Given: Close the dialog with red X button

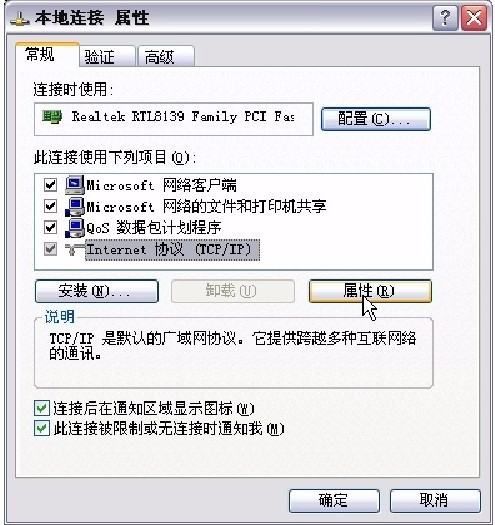Looking at the screenshot, I should pos(474,18).
